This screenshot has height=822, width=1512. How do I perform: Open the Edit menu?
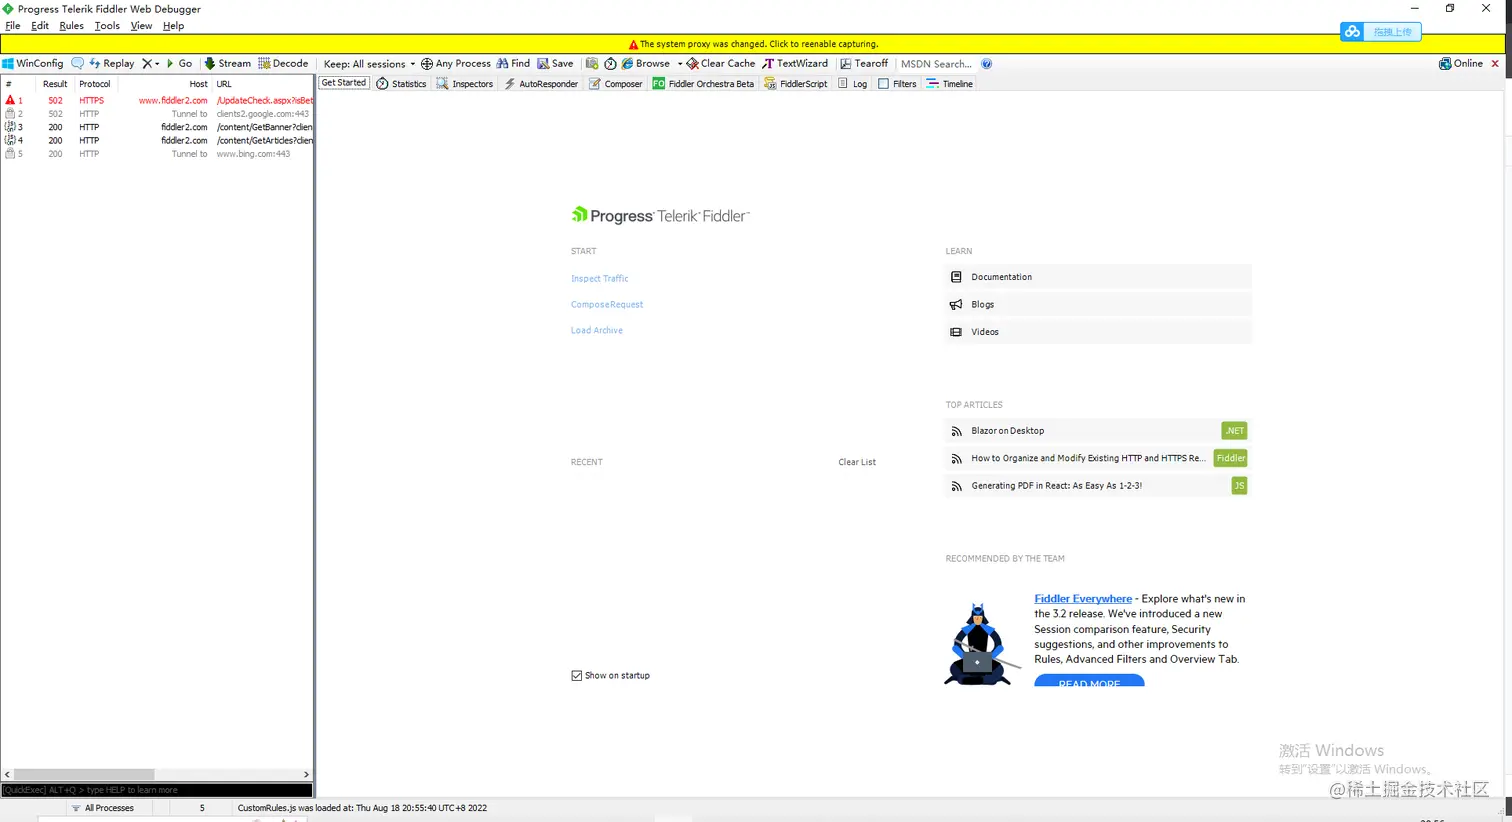coord(40,26)
